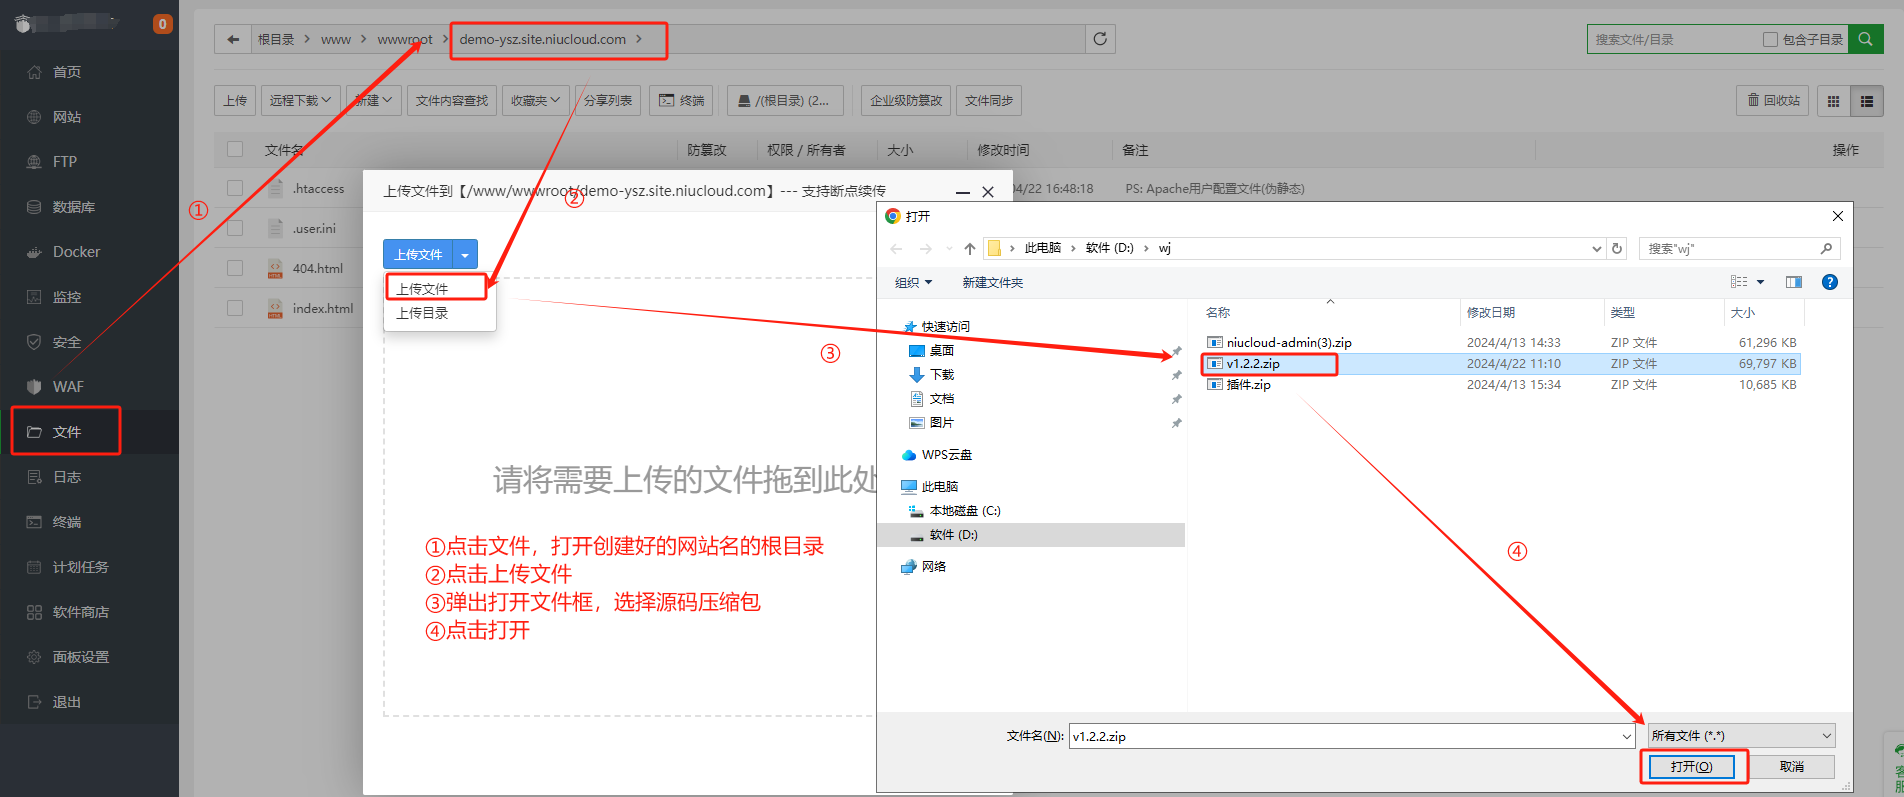Refresh the file list with the reload icon
The width and height of the screenshot is (1904, 797).
1100,39
